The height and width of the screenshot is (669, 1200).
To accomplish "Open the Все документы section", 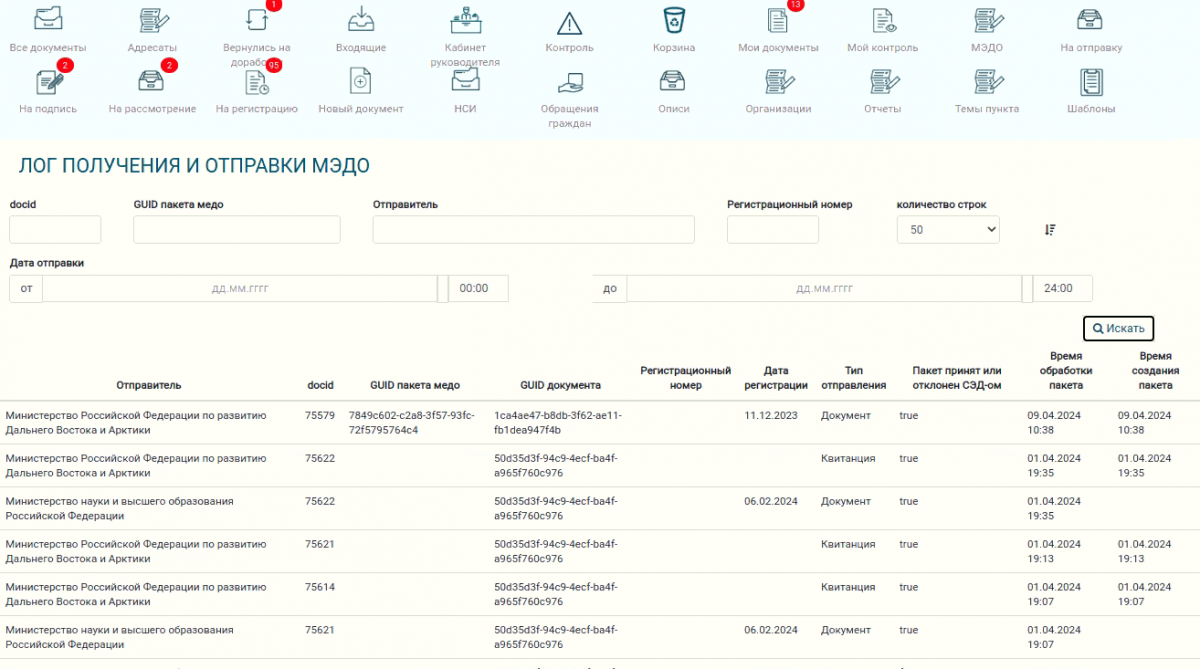I will coord(47,19).
